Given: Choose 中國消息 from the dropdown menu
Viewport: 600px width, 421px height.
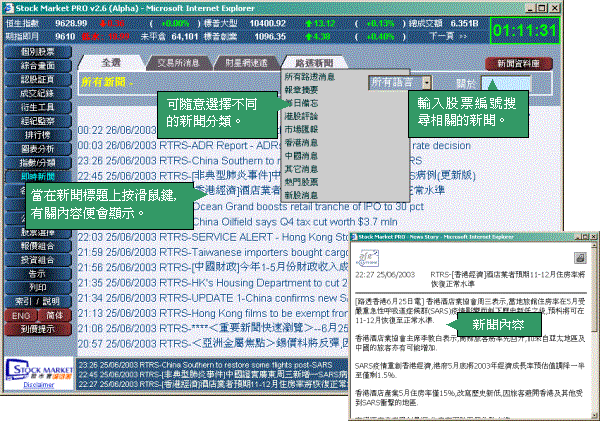Looking at the screenshot, I should click(301, 156).
